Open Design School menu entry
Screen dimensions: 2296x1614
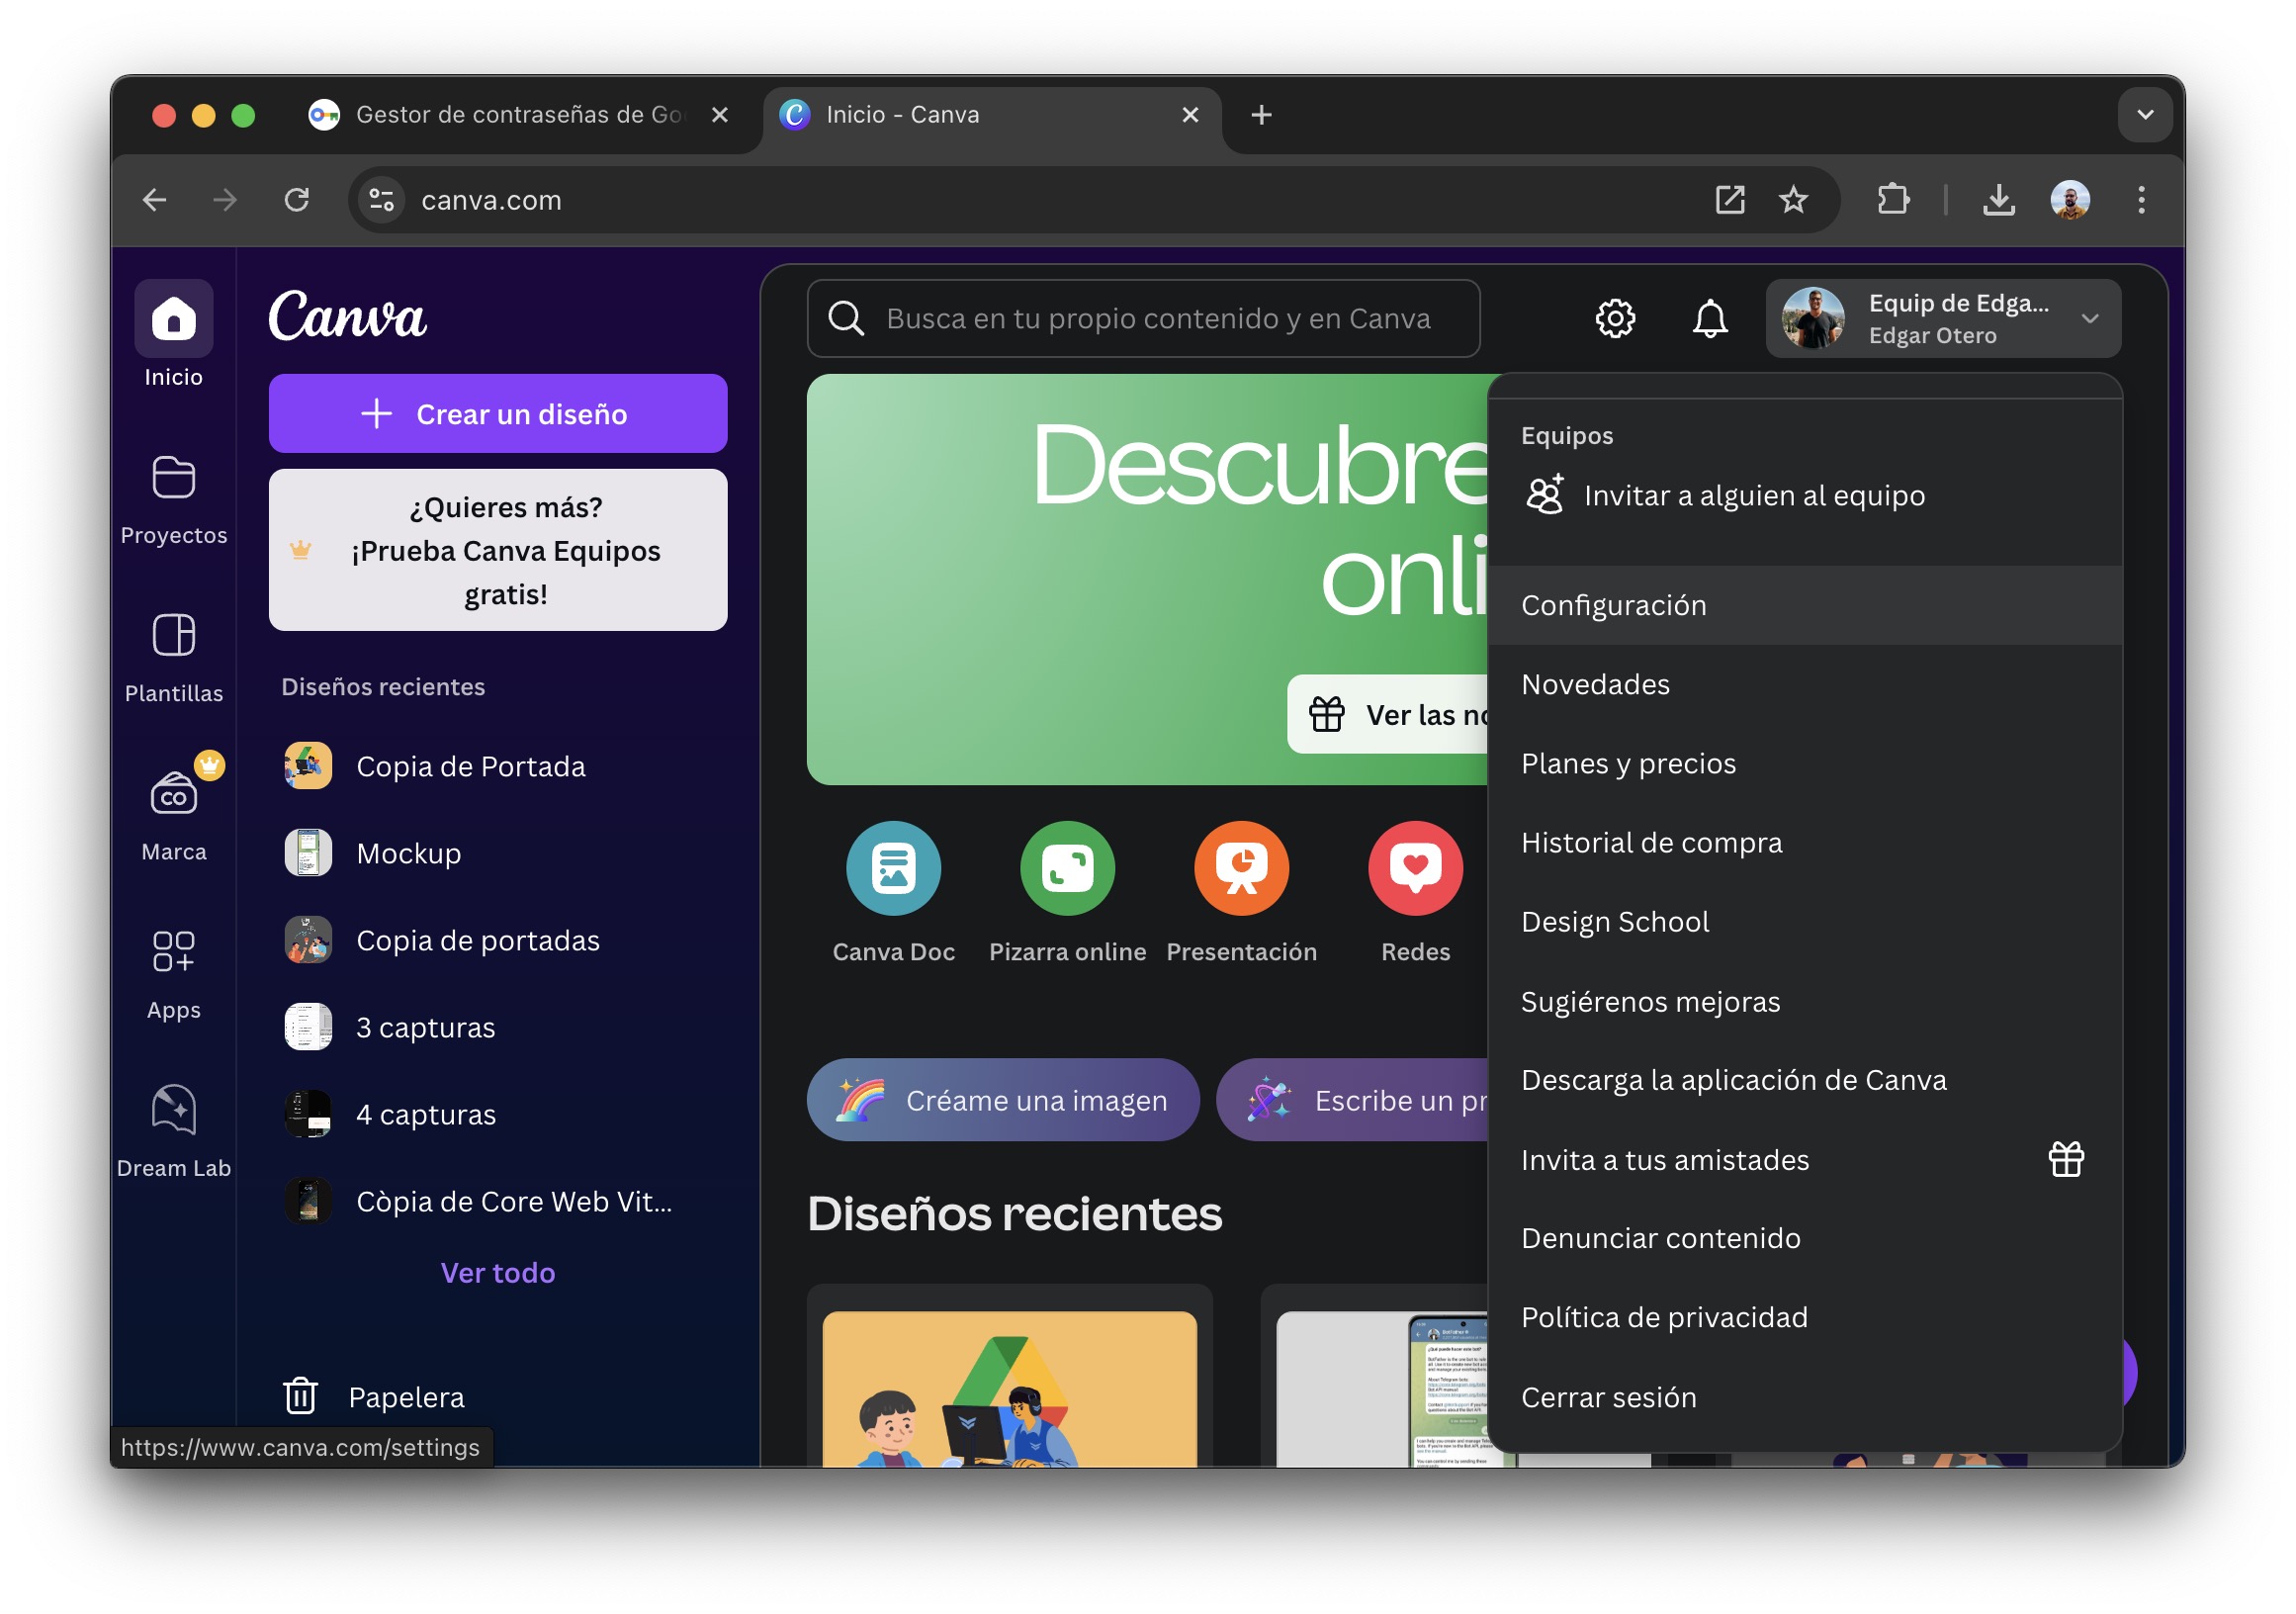click(1805, 922)
